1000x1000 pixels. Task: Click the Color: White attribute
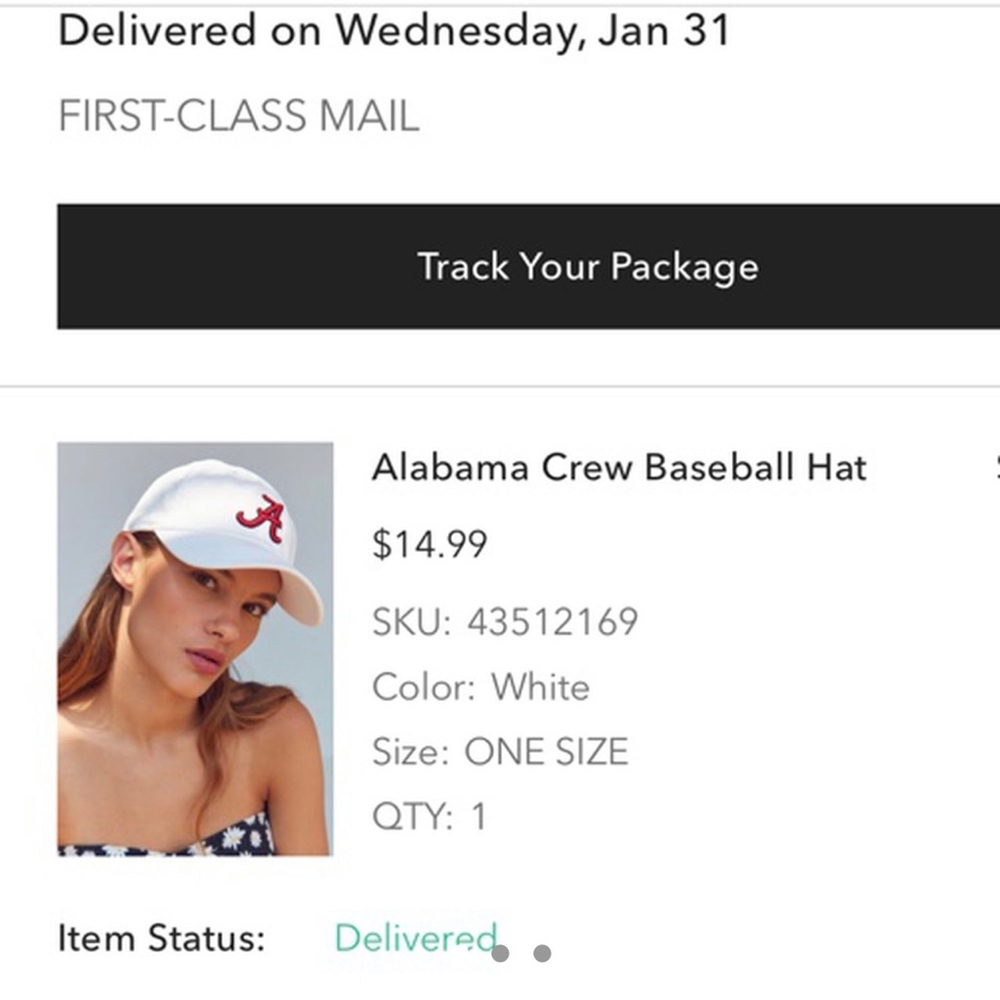click(x=481, y=686)
